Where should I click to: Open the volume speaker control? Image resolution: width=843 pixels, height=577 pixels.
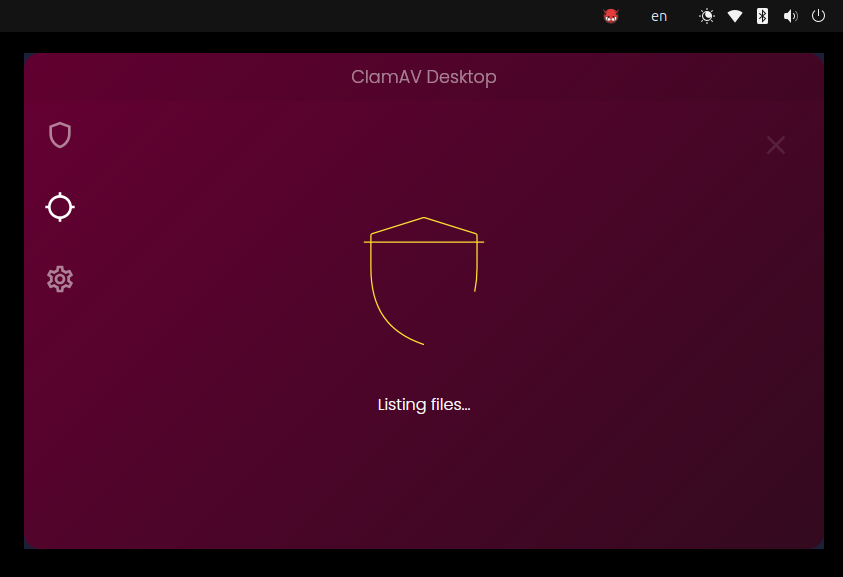(790, 16)
